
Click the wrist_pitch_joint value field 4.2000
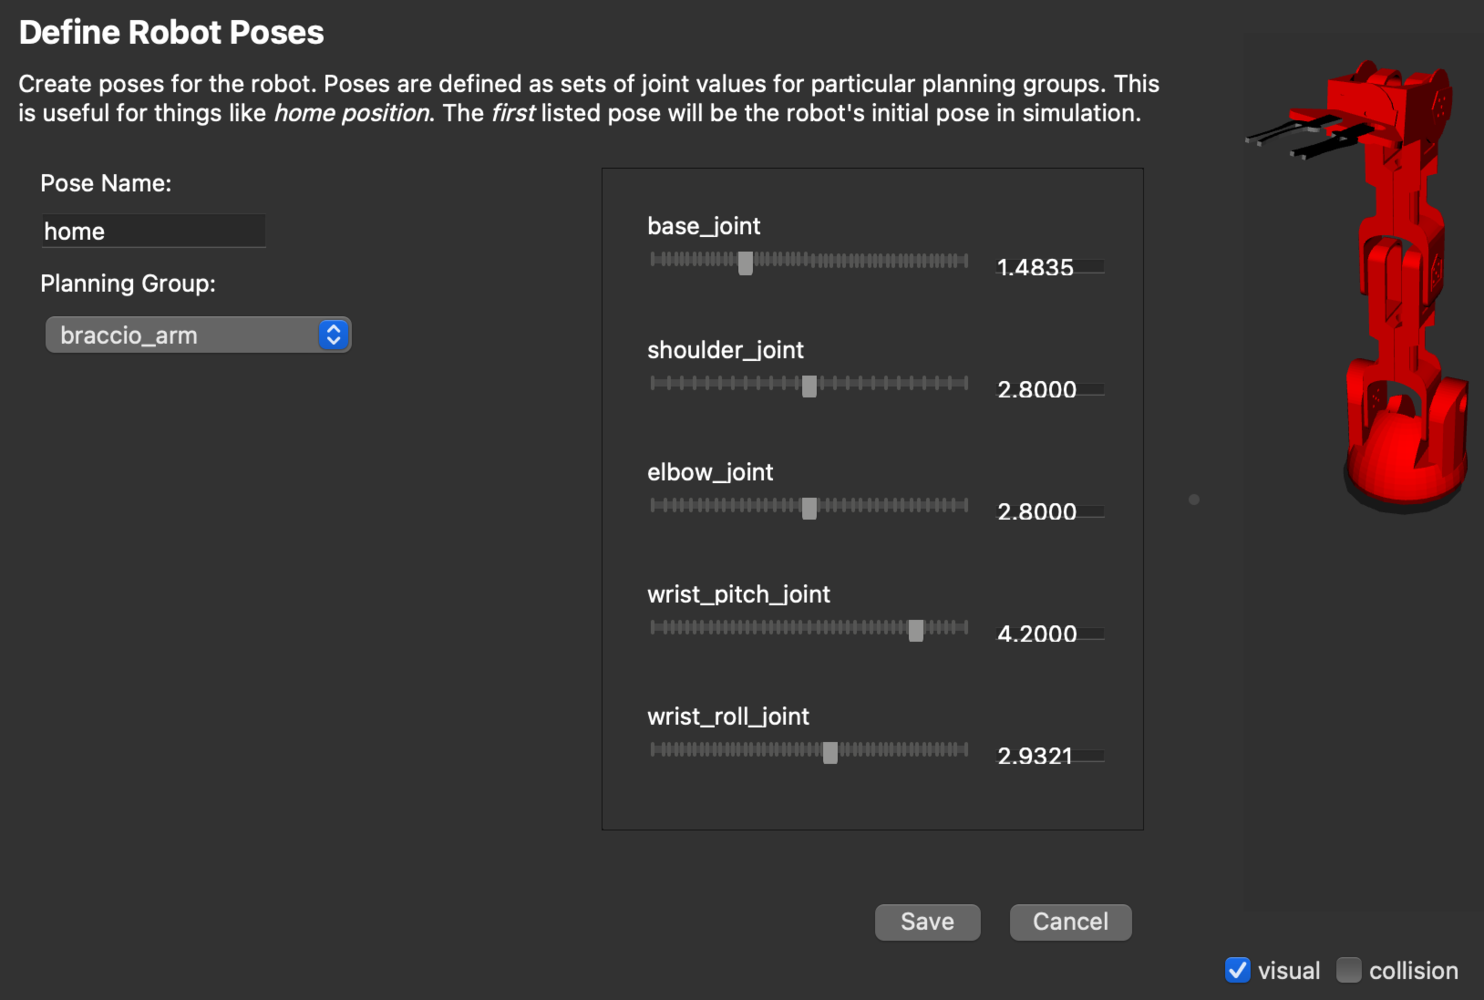point(1050,633)
